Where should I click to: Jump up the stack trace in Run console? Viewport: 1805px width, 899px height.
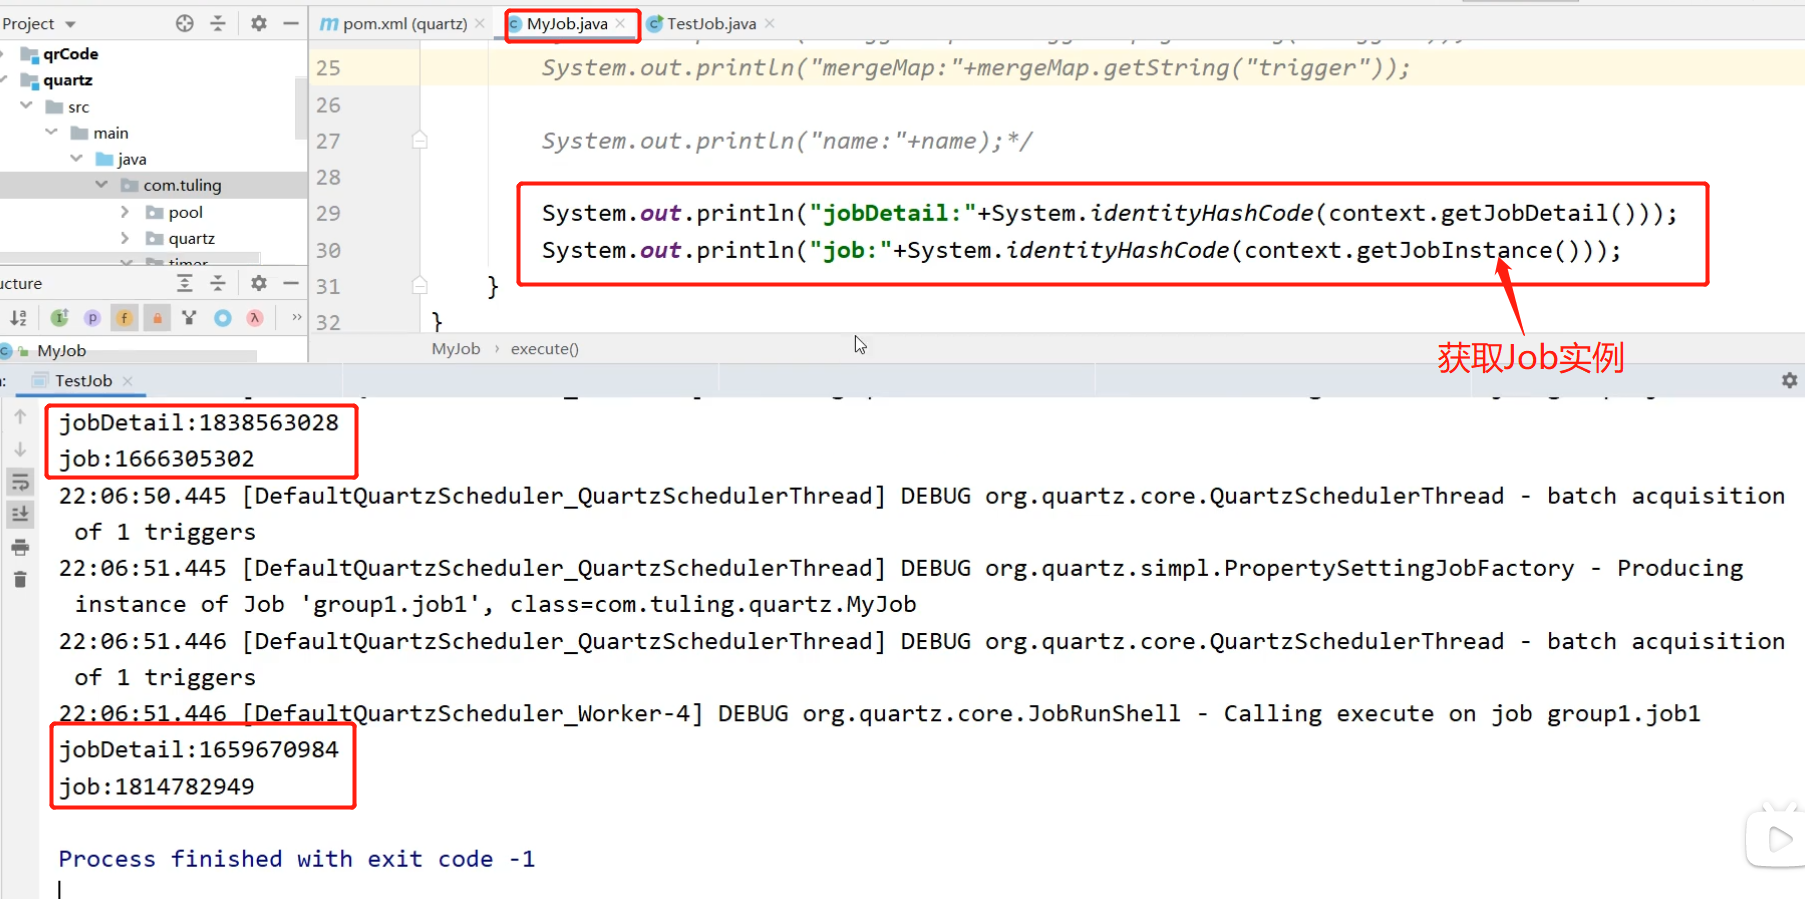20,417
